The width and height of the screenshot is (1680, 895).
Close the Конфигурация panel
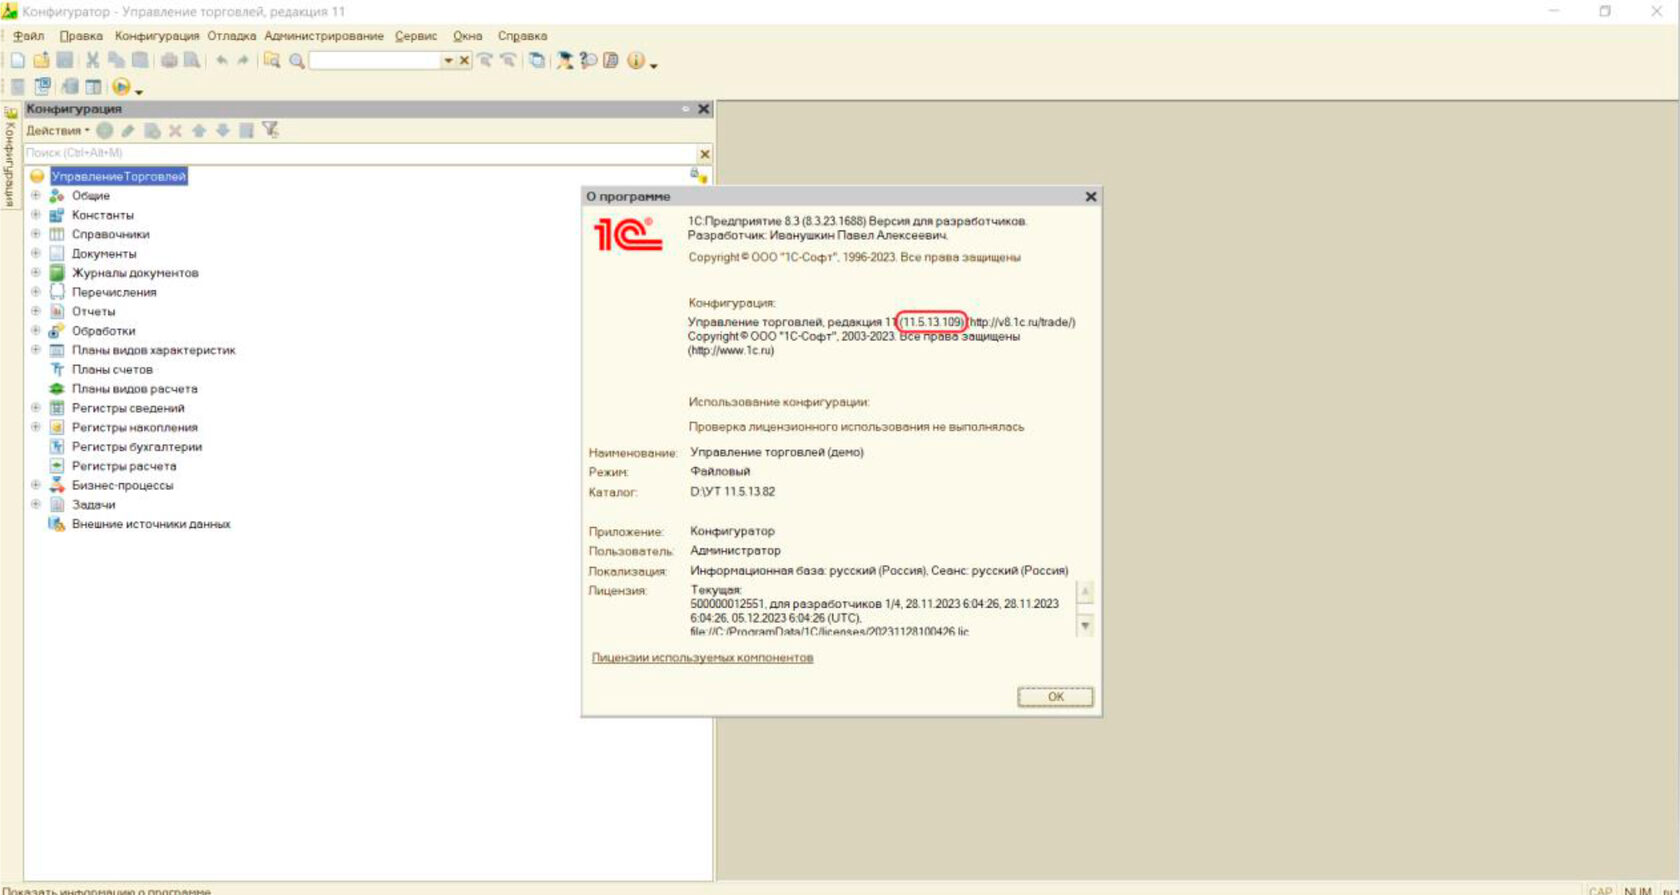(703, 109)
